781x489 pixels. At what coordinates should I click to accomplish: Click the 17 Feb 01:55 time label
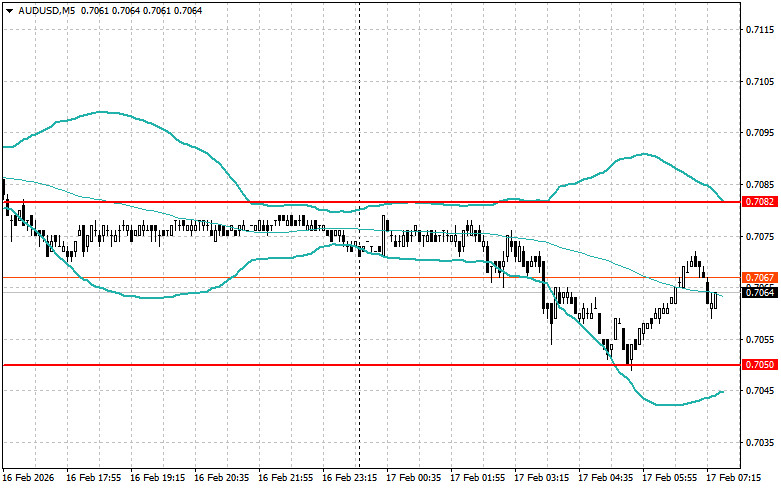478,478
